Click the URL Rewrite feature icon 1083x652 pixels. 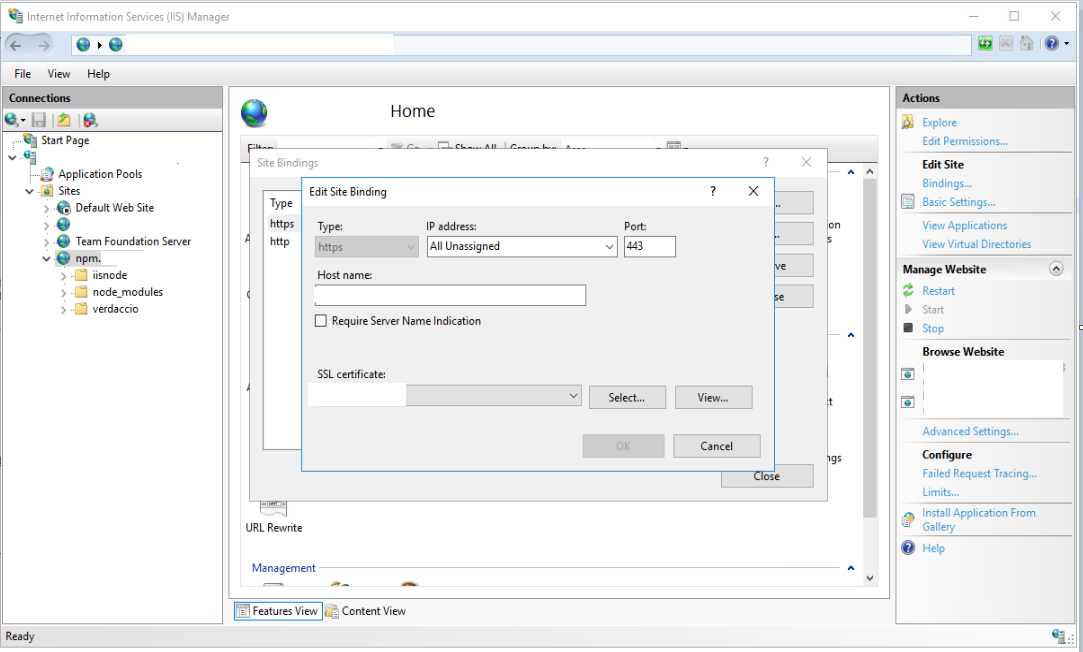coord(273,507)
